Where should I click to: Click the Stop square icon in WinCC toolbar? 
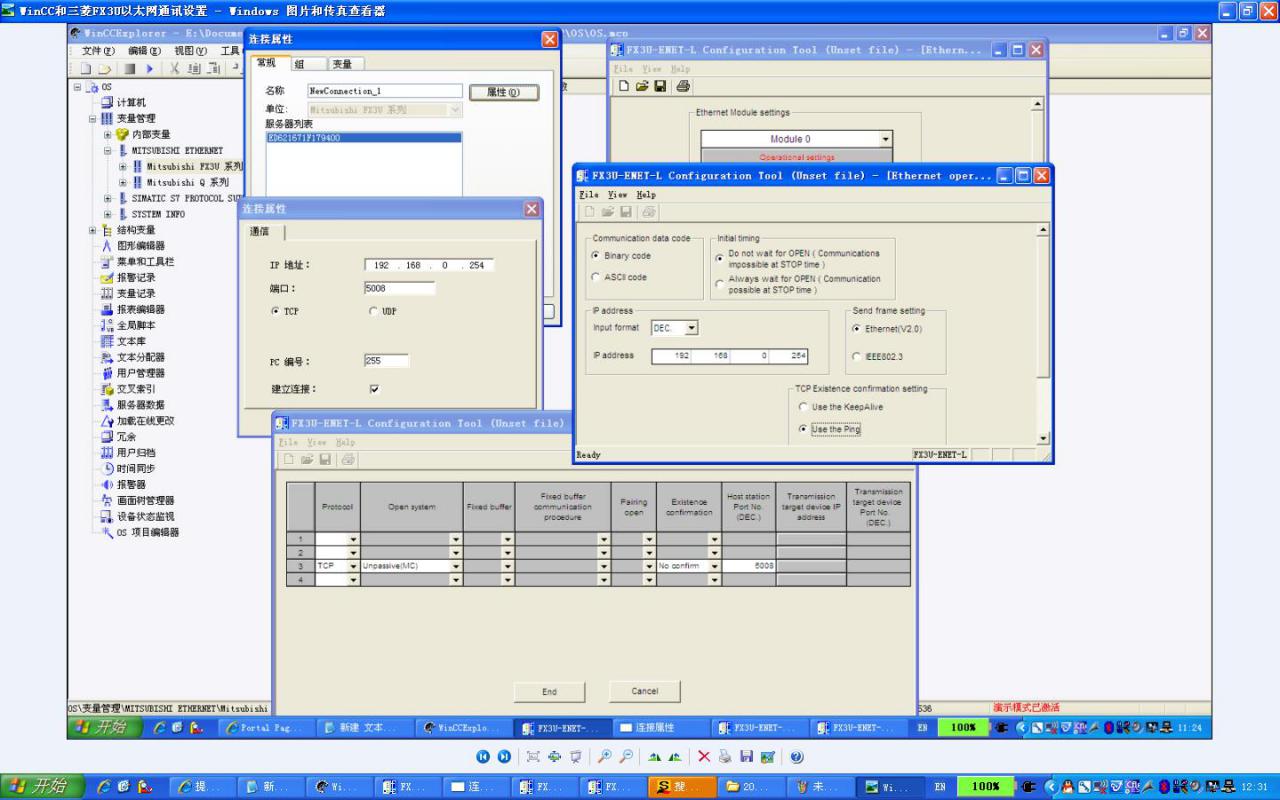pyautogui.click(x=130, y=68)
